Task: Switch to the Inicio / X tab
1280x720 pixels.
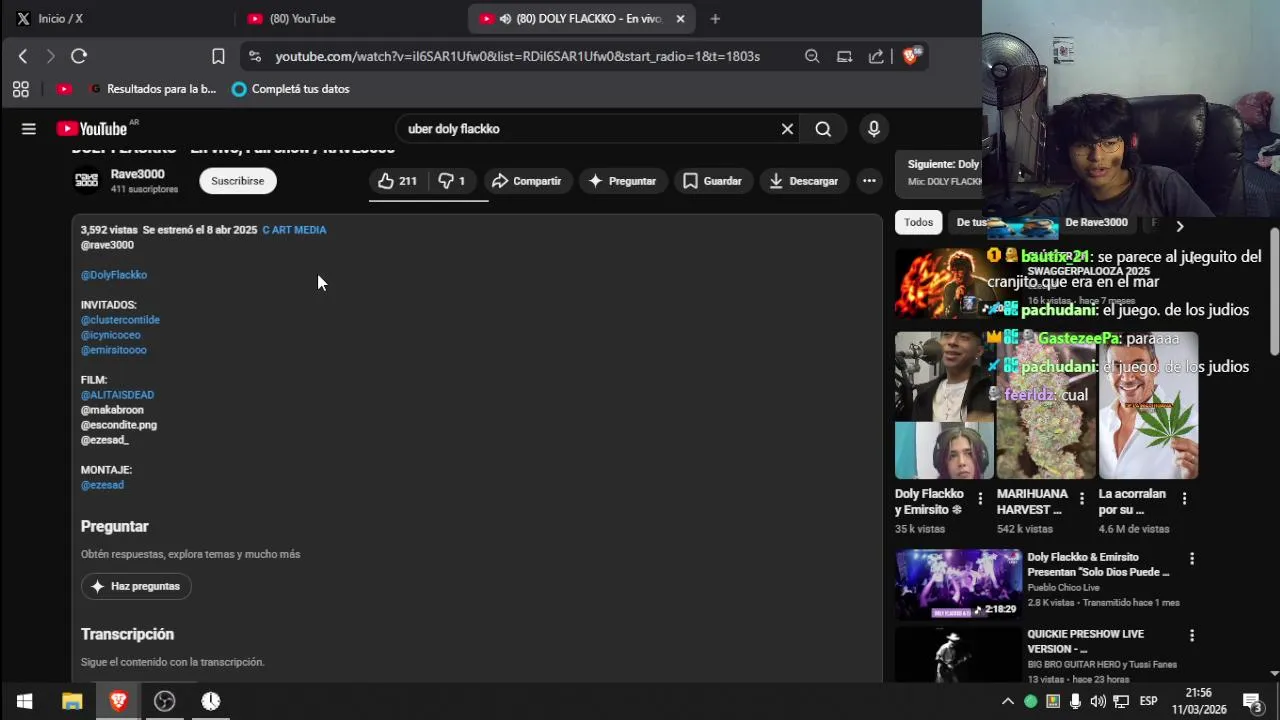Action: click(115, 19)
